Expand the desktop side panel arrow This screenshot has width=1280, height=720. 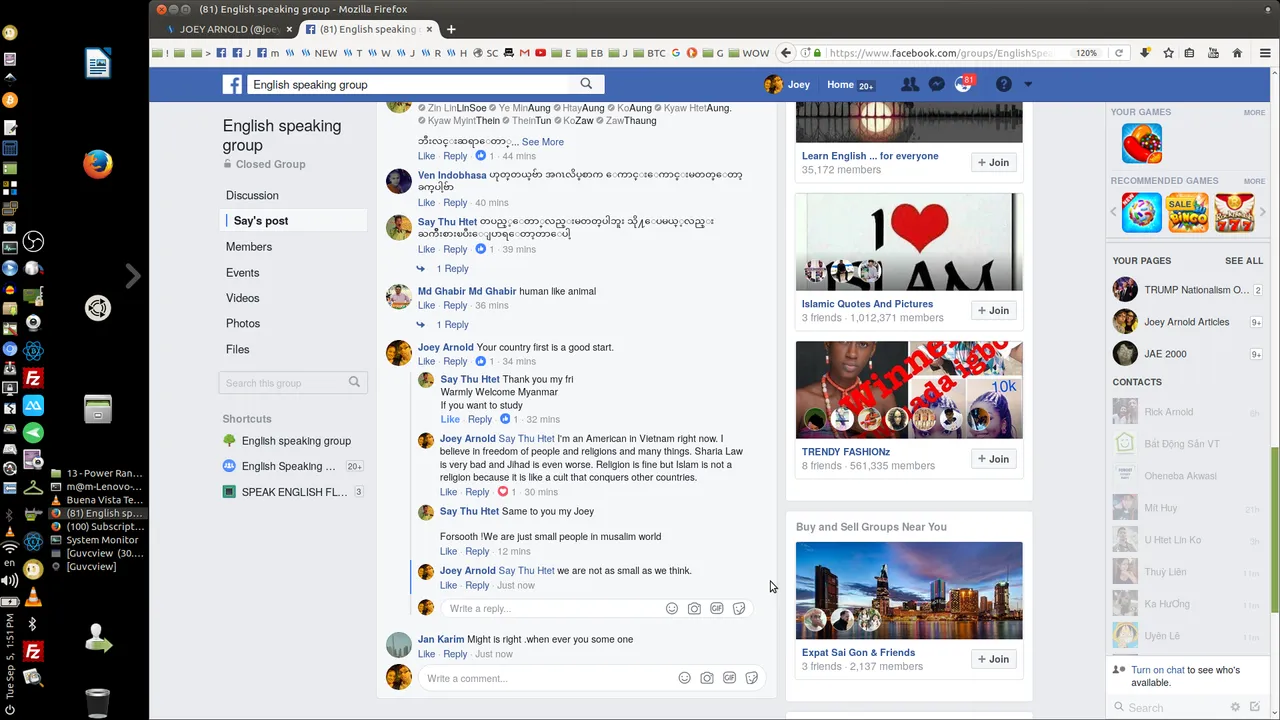click(133, 275)
